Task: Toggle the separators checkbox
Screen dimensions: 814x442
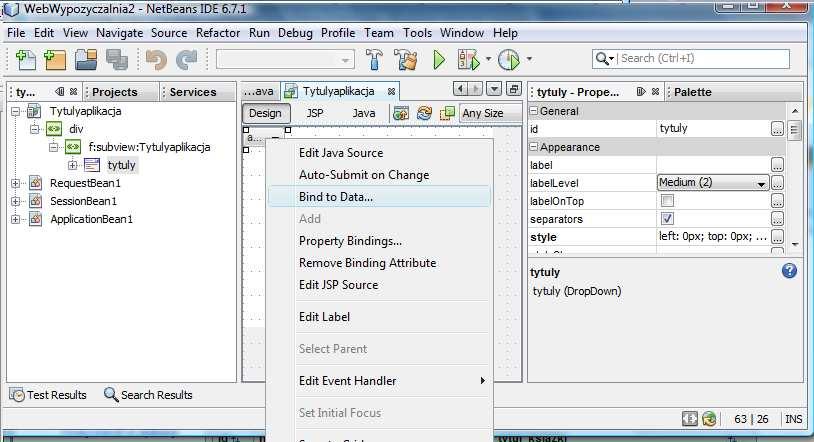Action: click(668, 219)
